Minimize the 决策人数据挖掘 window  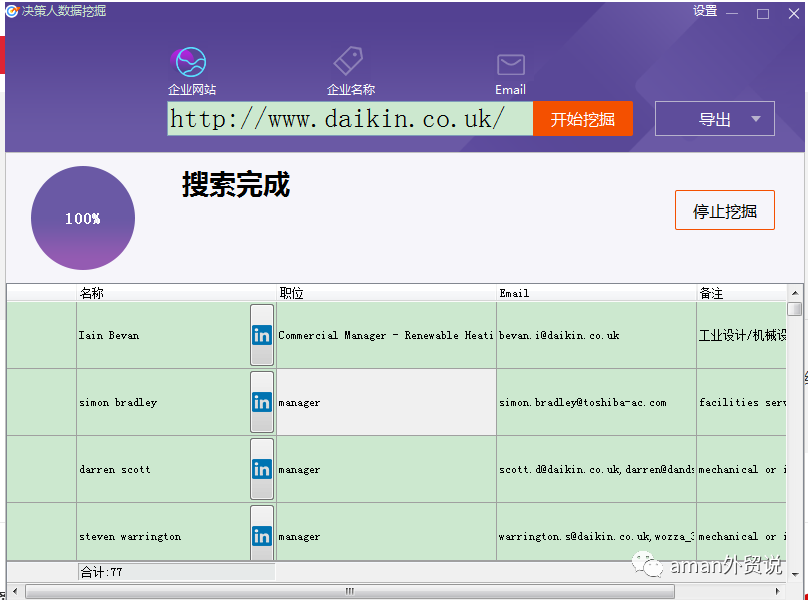(732, 13)
